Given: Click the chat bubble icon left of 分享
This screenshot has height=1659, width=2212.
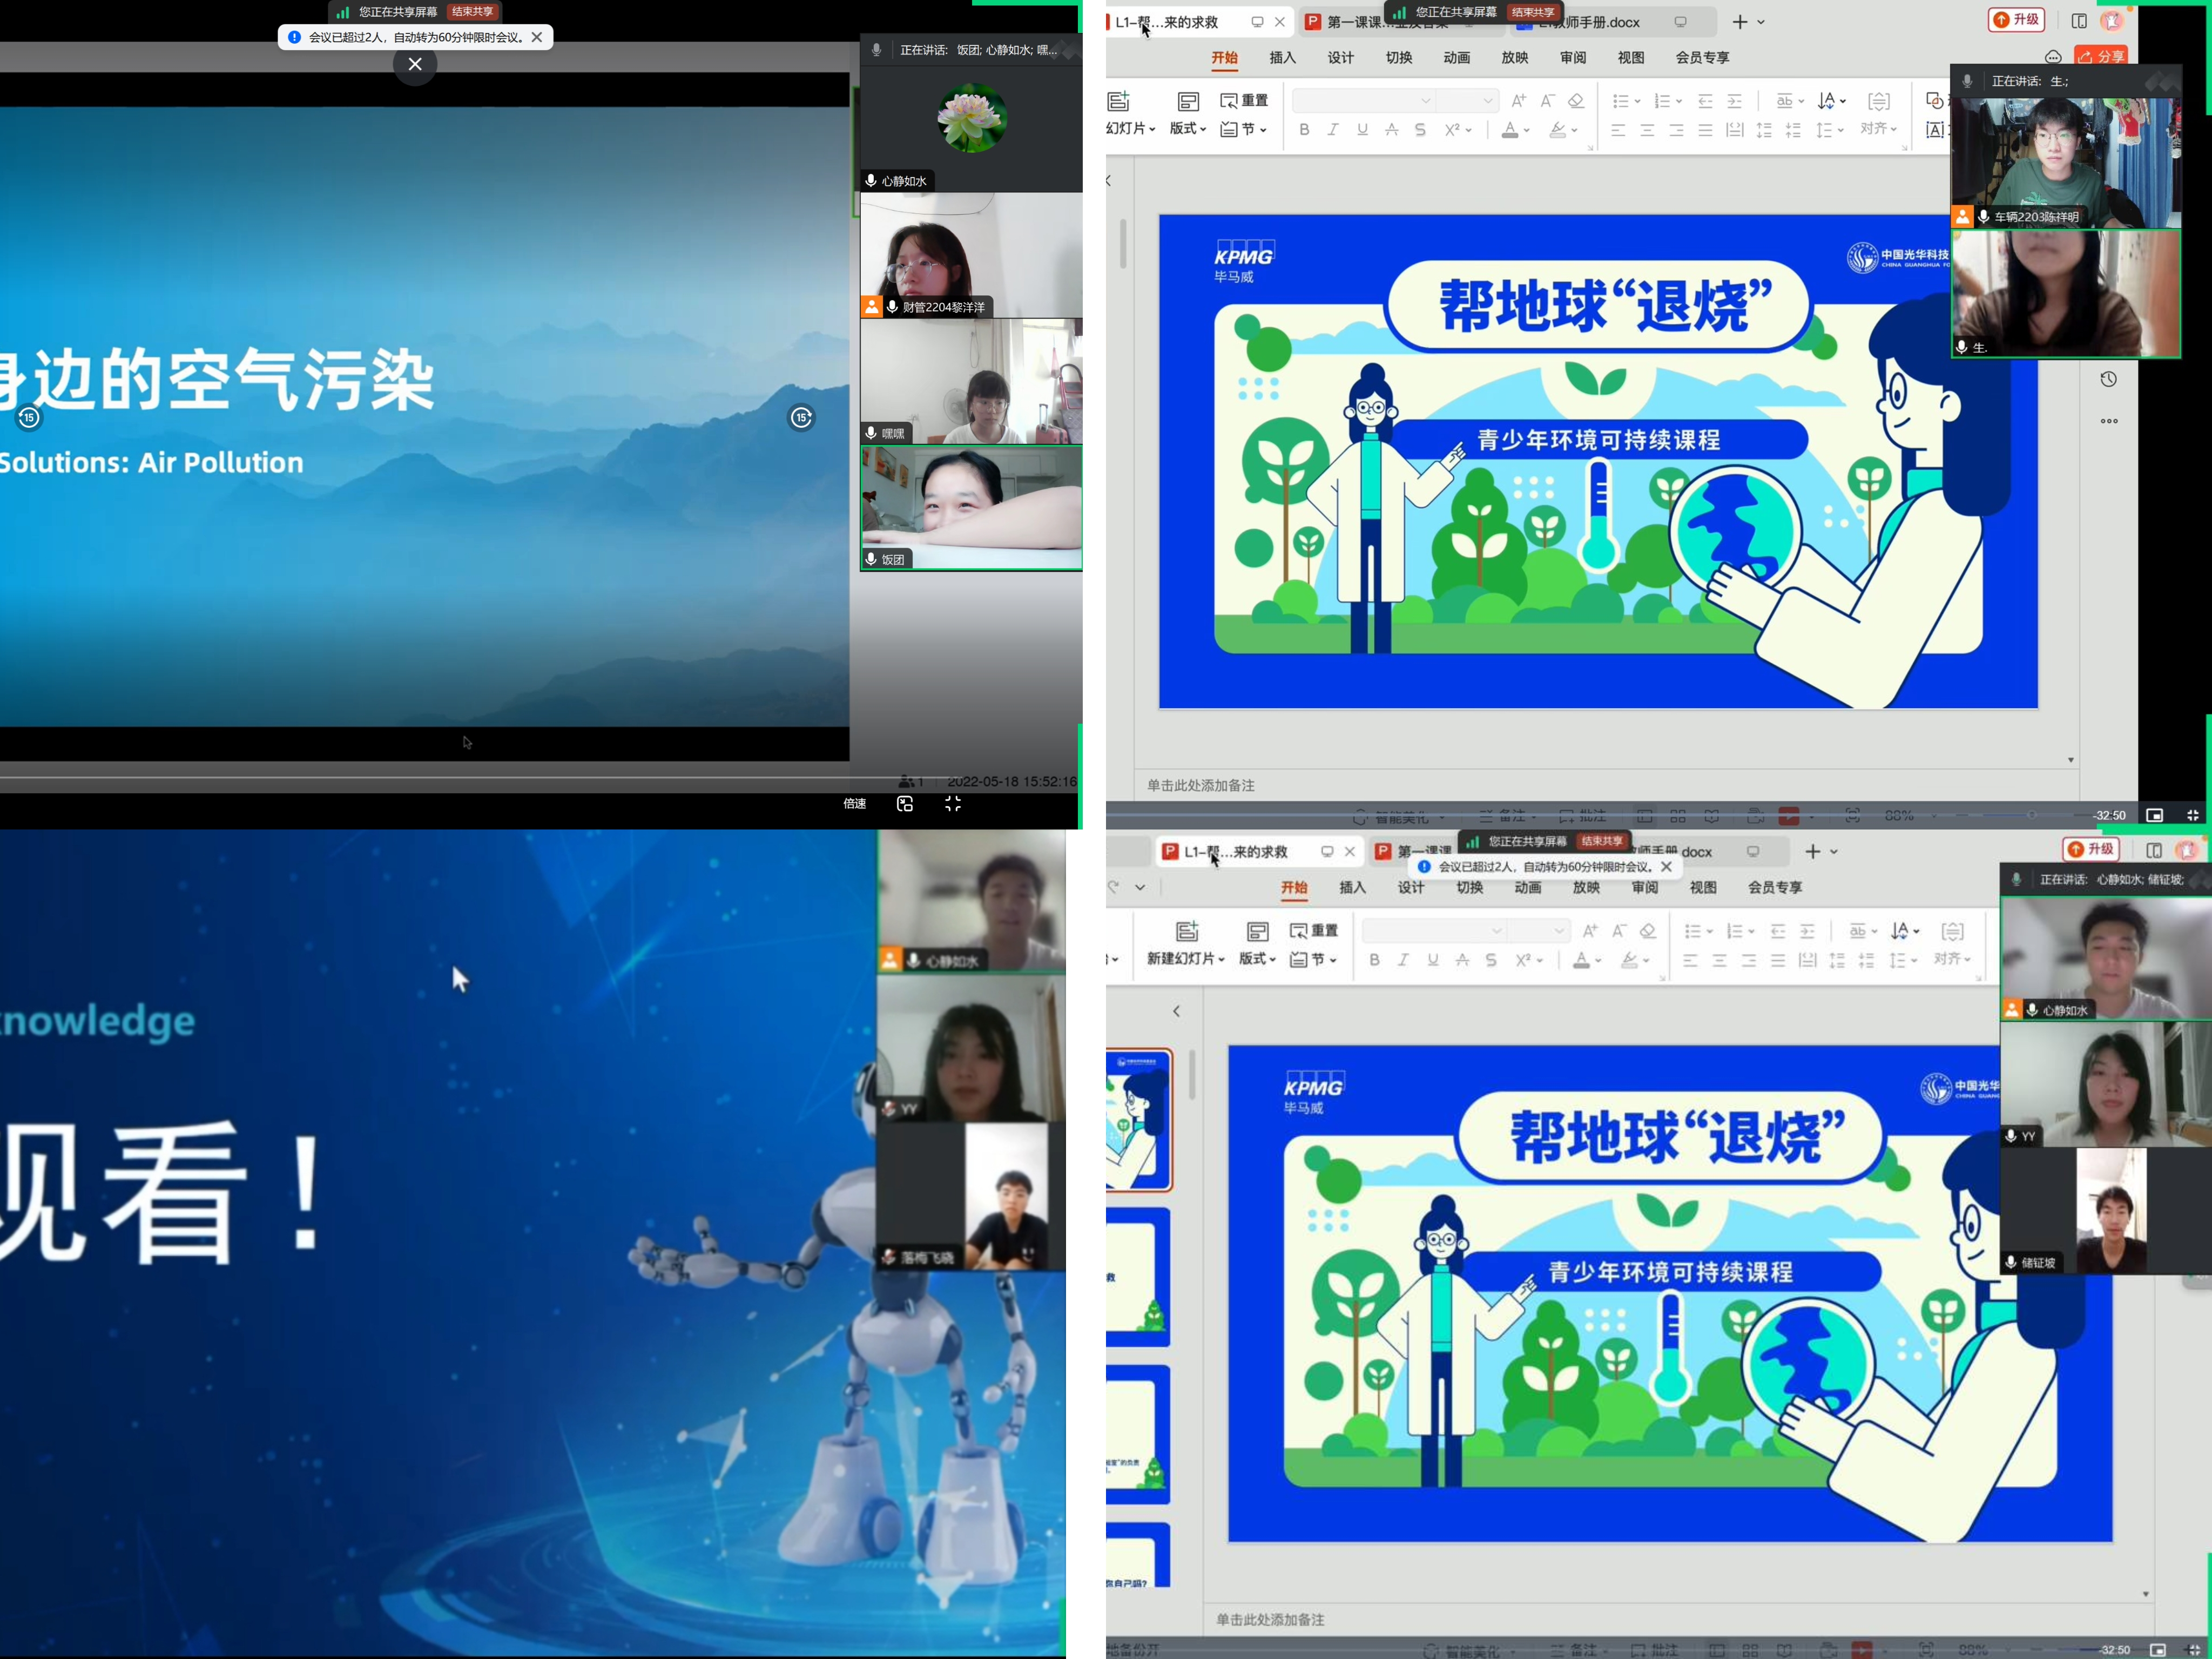Looking at the screenshot, I should (2053, 57).
